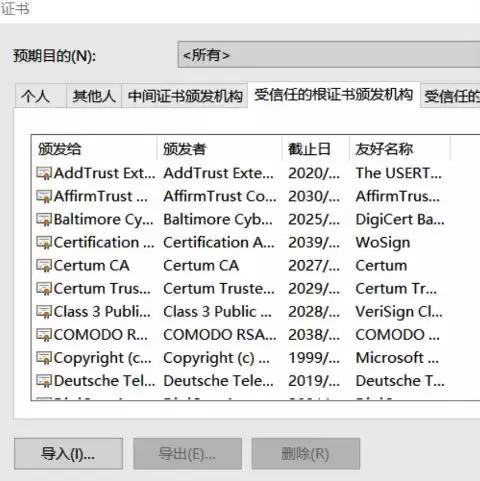Open the 预期目的 dropdown showing <所有>

(x=329, y=55)
